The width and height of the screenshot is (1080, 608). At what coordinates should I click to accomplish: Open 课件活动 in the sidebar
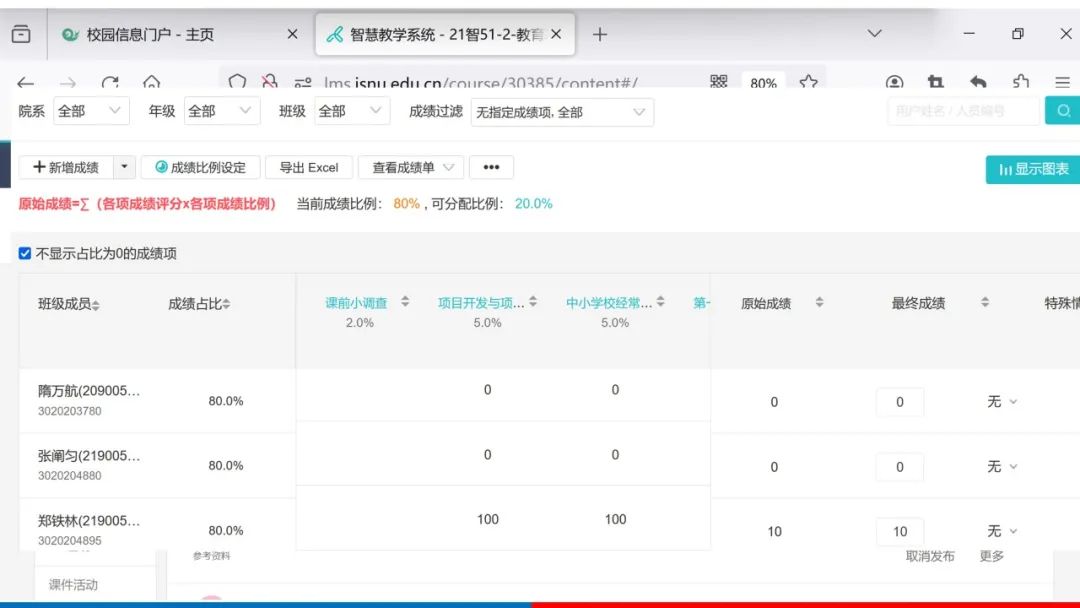point(73,585)
